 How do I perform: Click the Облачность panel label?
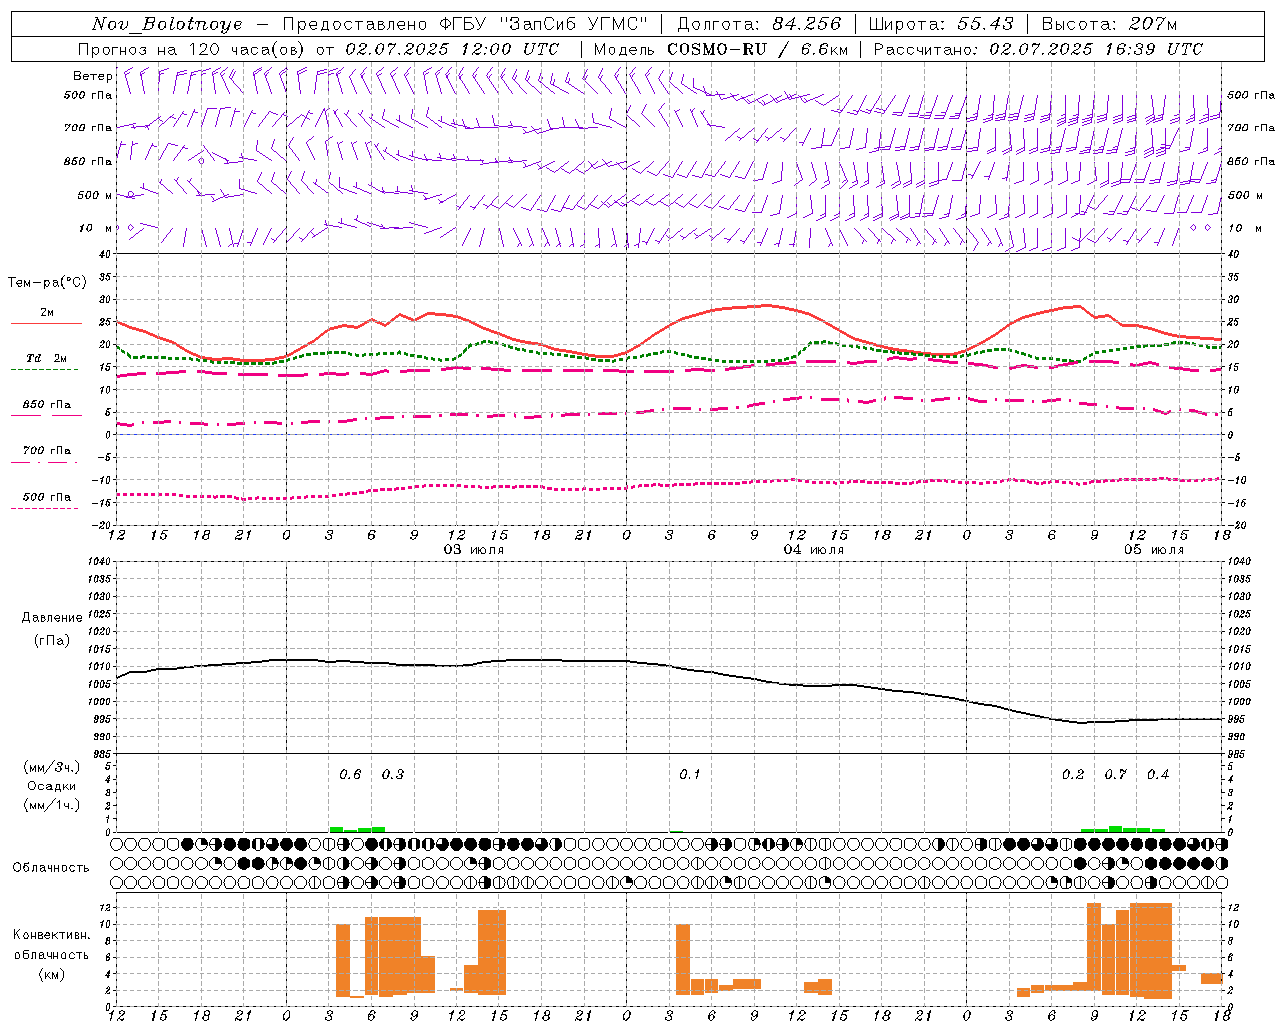51,867
